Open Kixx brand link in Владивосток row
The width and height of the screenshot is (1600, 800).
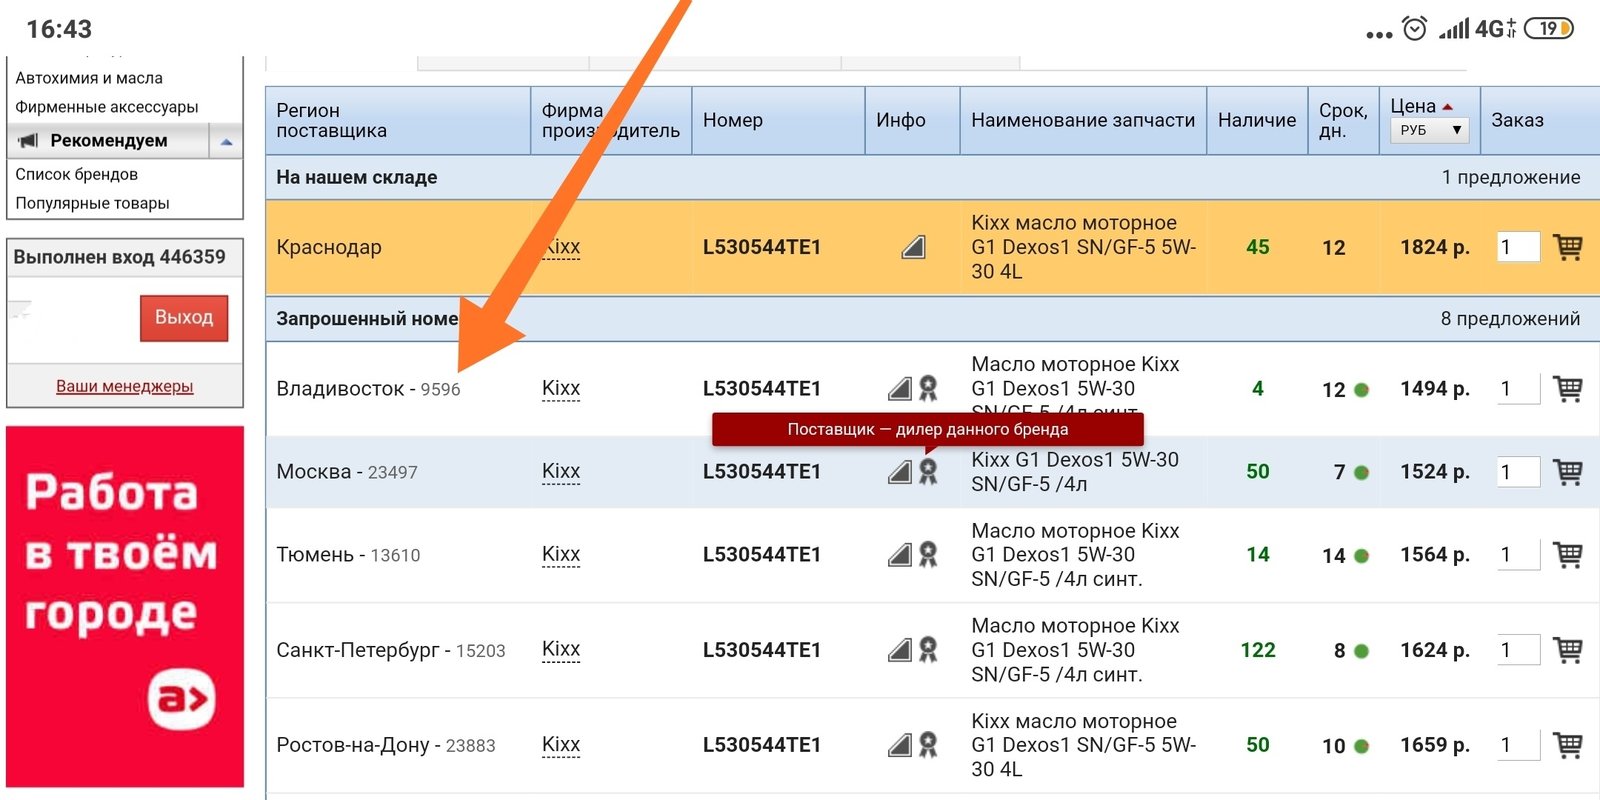(561, 388)
